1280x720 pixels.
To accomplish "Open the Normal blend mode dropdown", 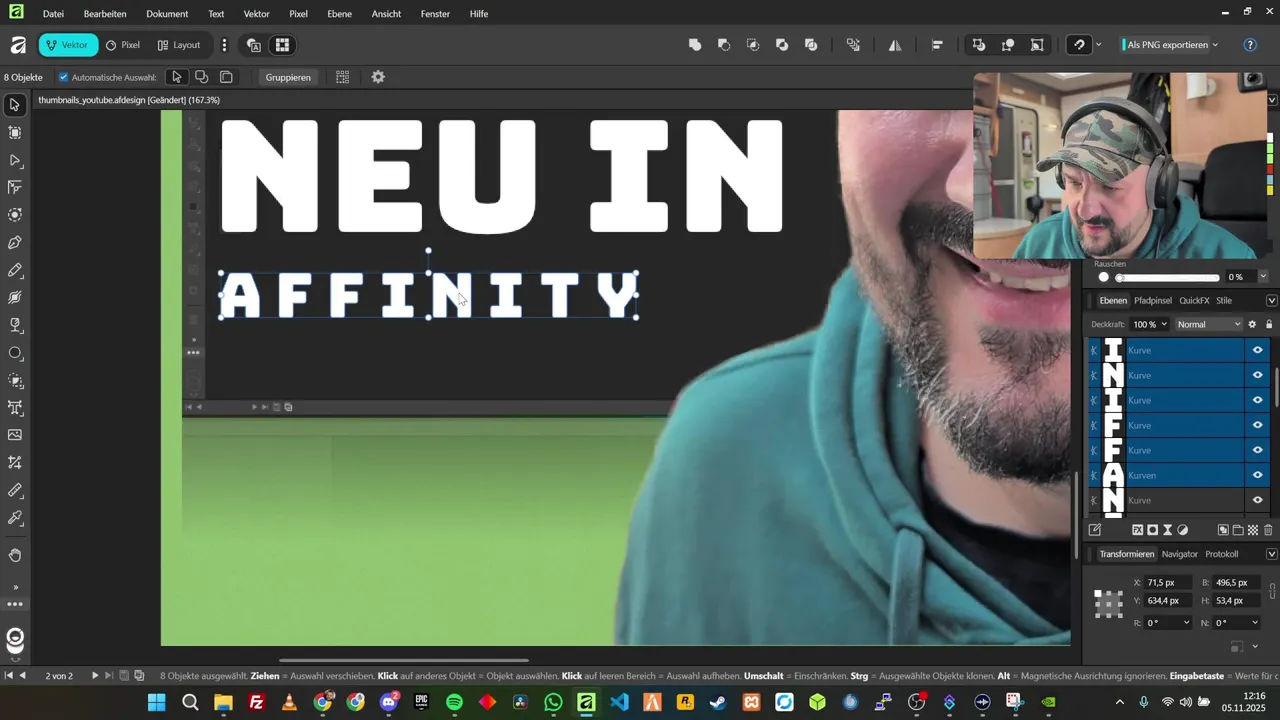I will pos(1209,324).
